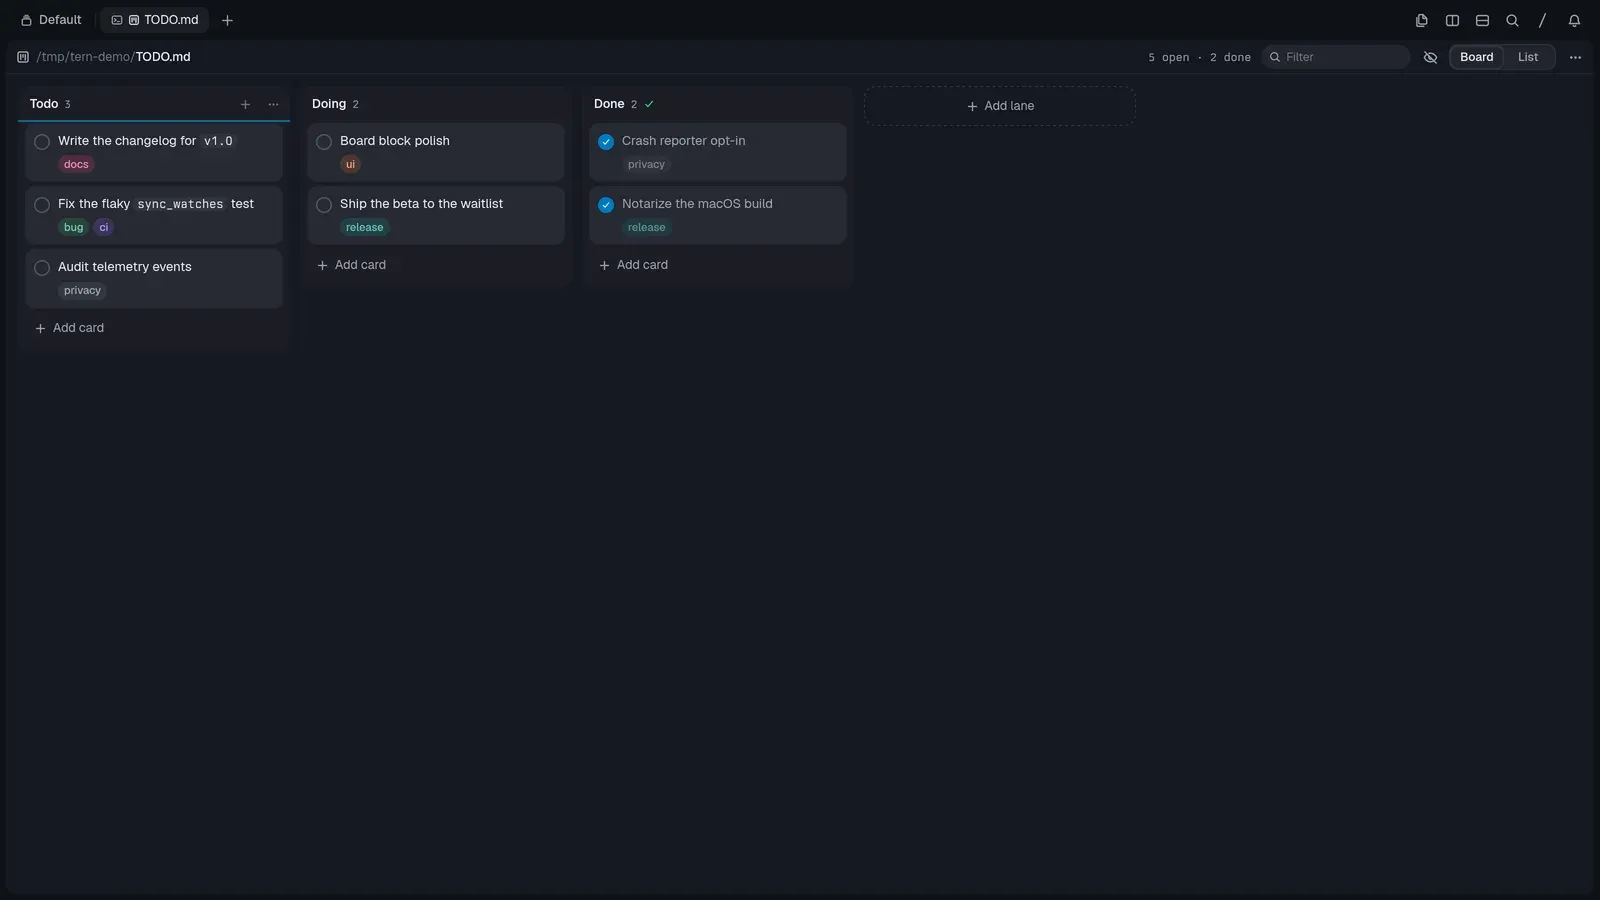Viewport: 1600px width, 900px height.
Task: Check off Audit telemetry events card
Action: coord(42,268)
